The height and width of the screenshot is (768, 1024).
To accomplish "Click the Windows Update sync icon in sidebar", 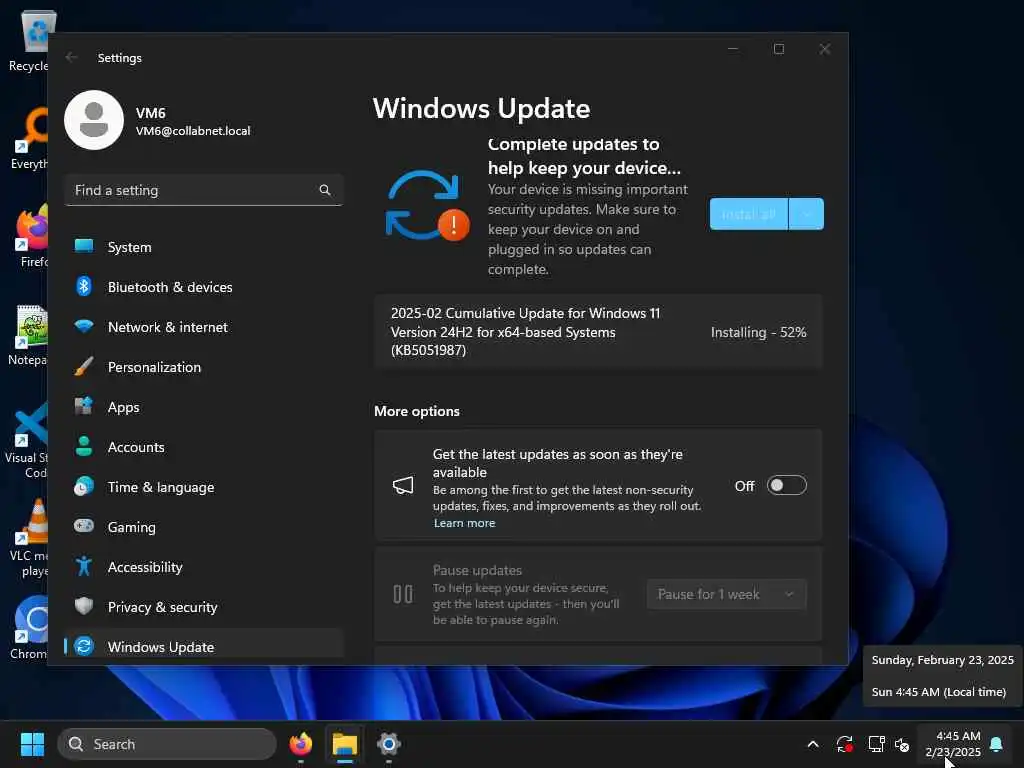I will (x=84, y=646).
